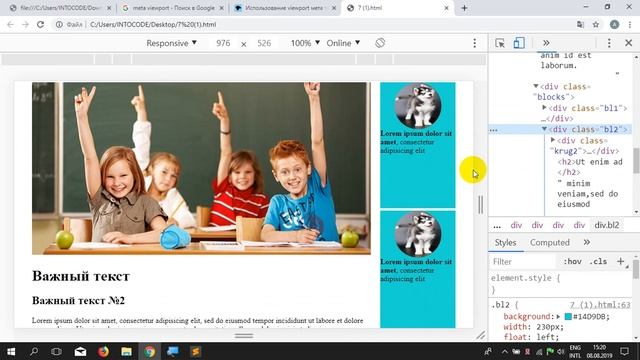Expand the background property triangle

point(558,316)
